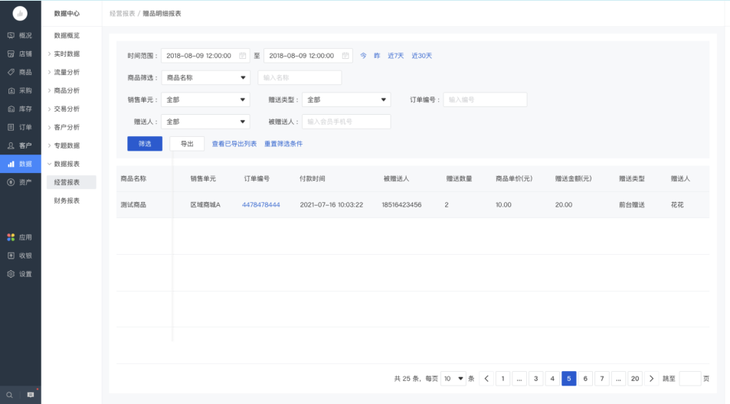The image size is (730, 404).
Task: Click 重置筛选条件 reset link
Action: (284, 144)
